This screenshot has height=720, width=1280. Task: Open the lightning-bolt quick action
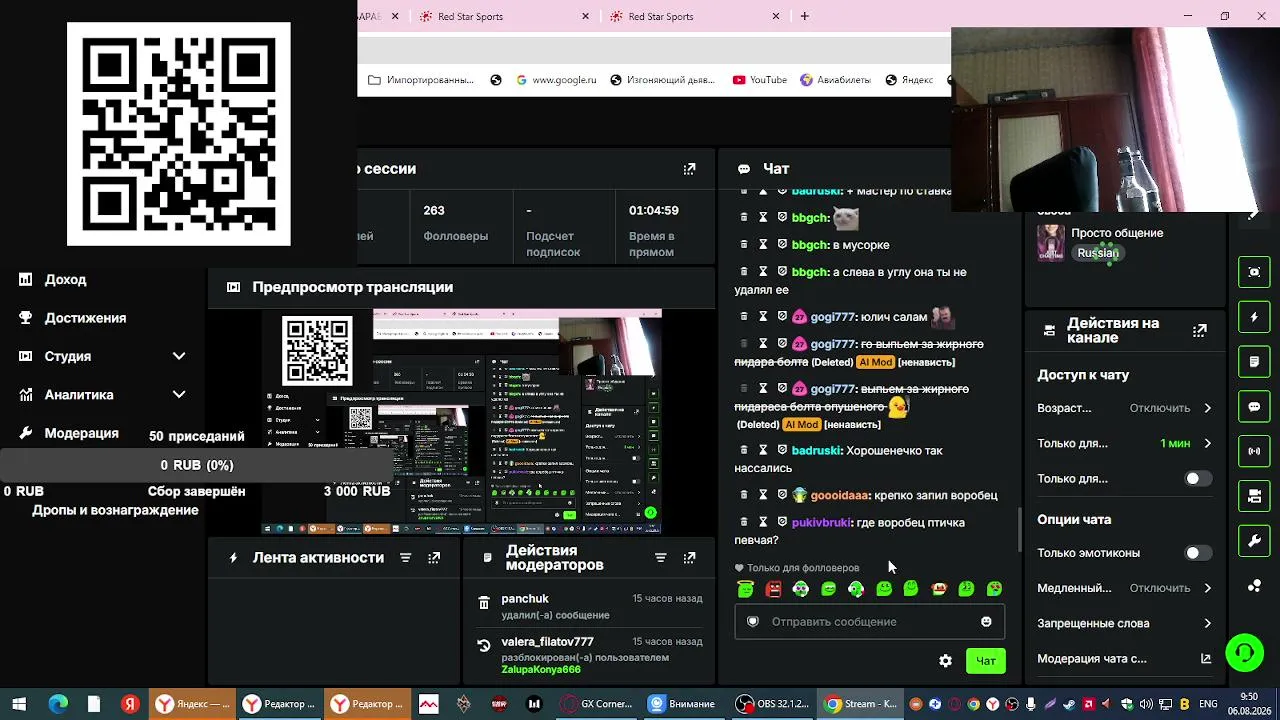(x=1254, y=317)
